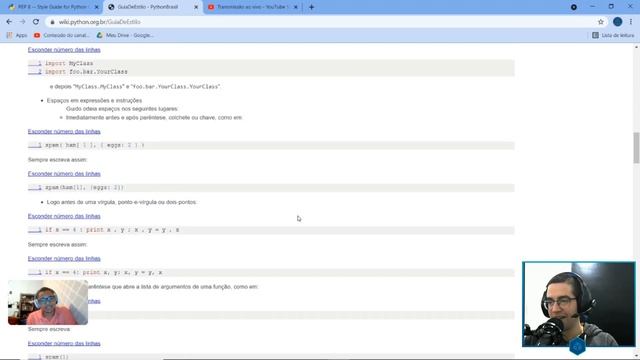Click the page vertical scrollbar thumb
Image resolution: width=640 pixels, height=360 pixels.
(636, 148)
